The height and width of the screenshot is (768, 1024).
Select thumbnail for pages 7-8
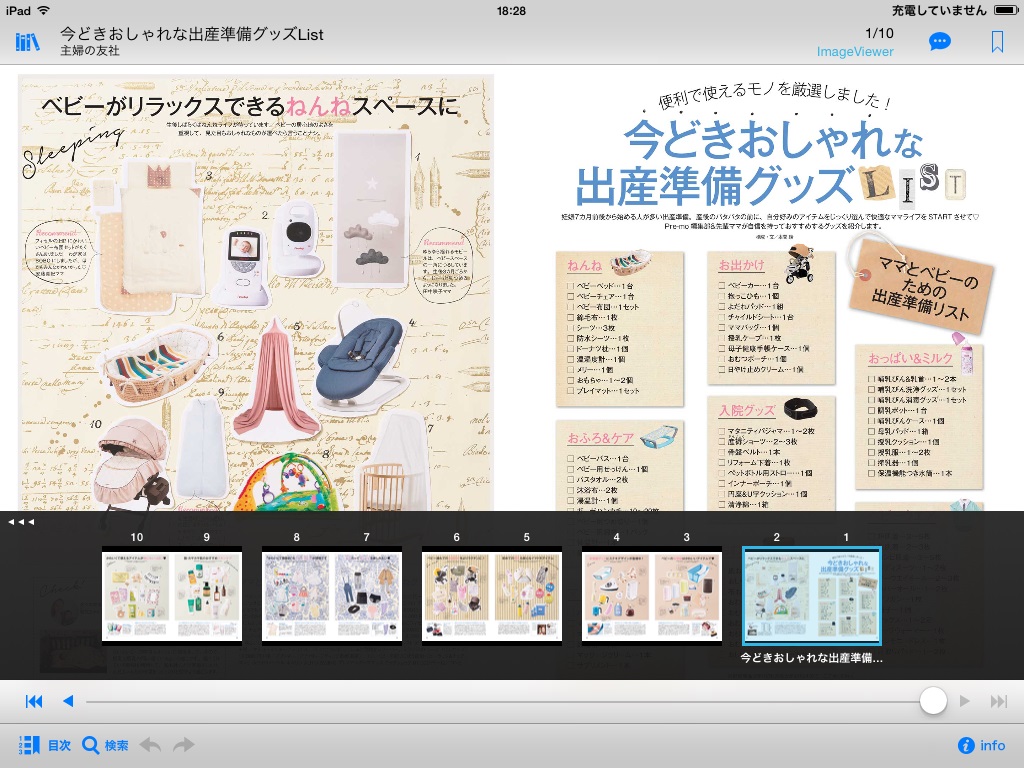pyautogui.click(x=332, y=596)
